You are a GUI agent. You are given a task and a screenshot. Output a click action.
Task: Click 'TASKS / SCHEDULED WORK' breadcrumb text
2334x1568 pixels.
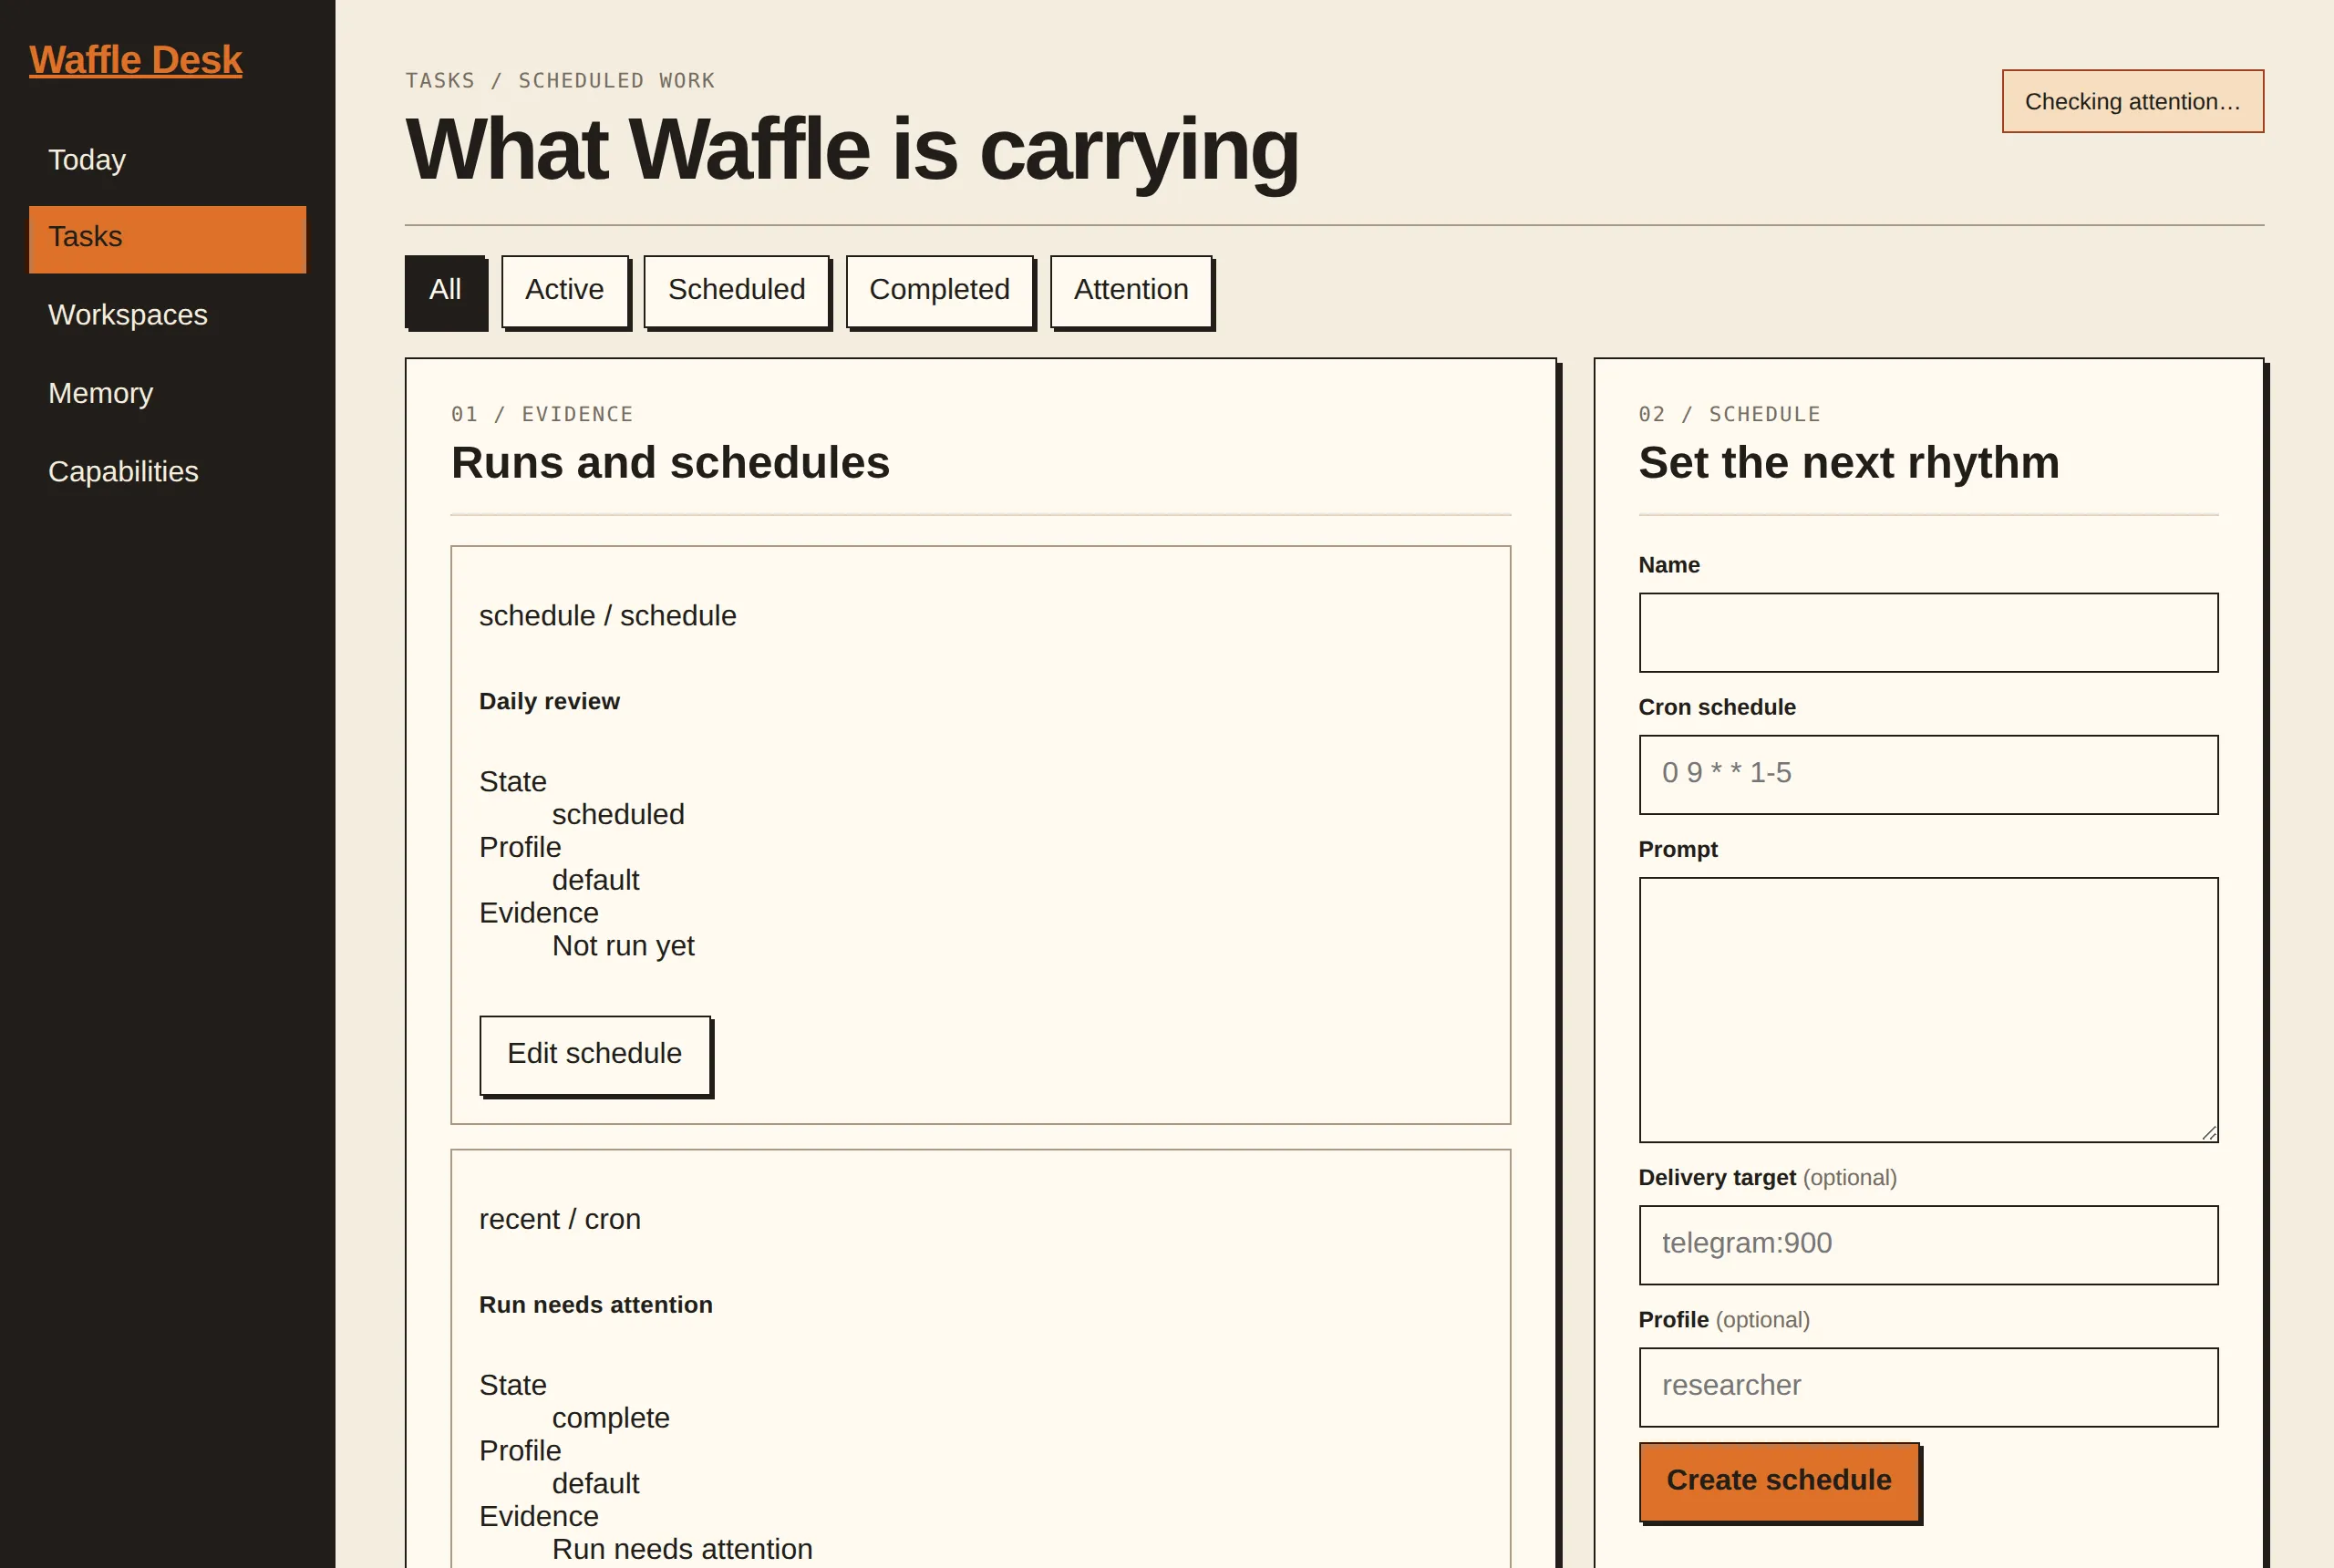pyautogui.click(x=560, y=80)
